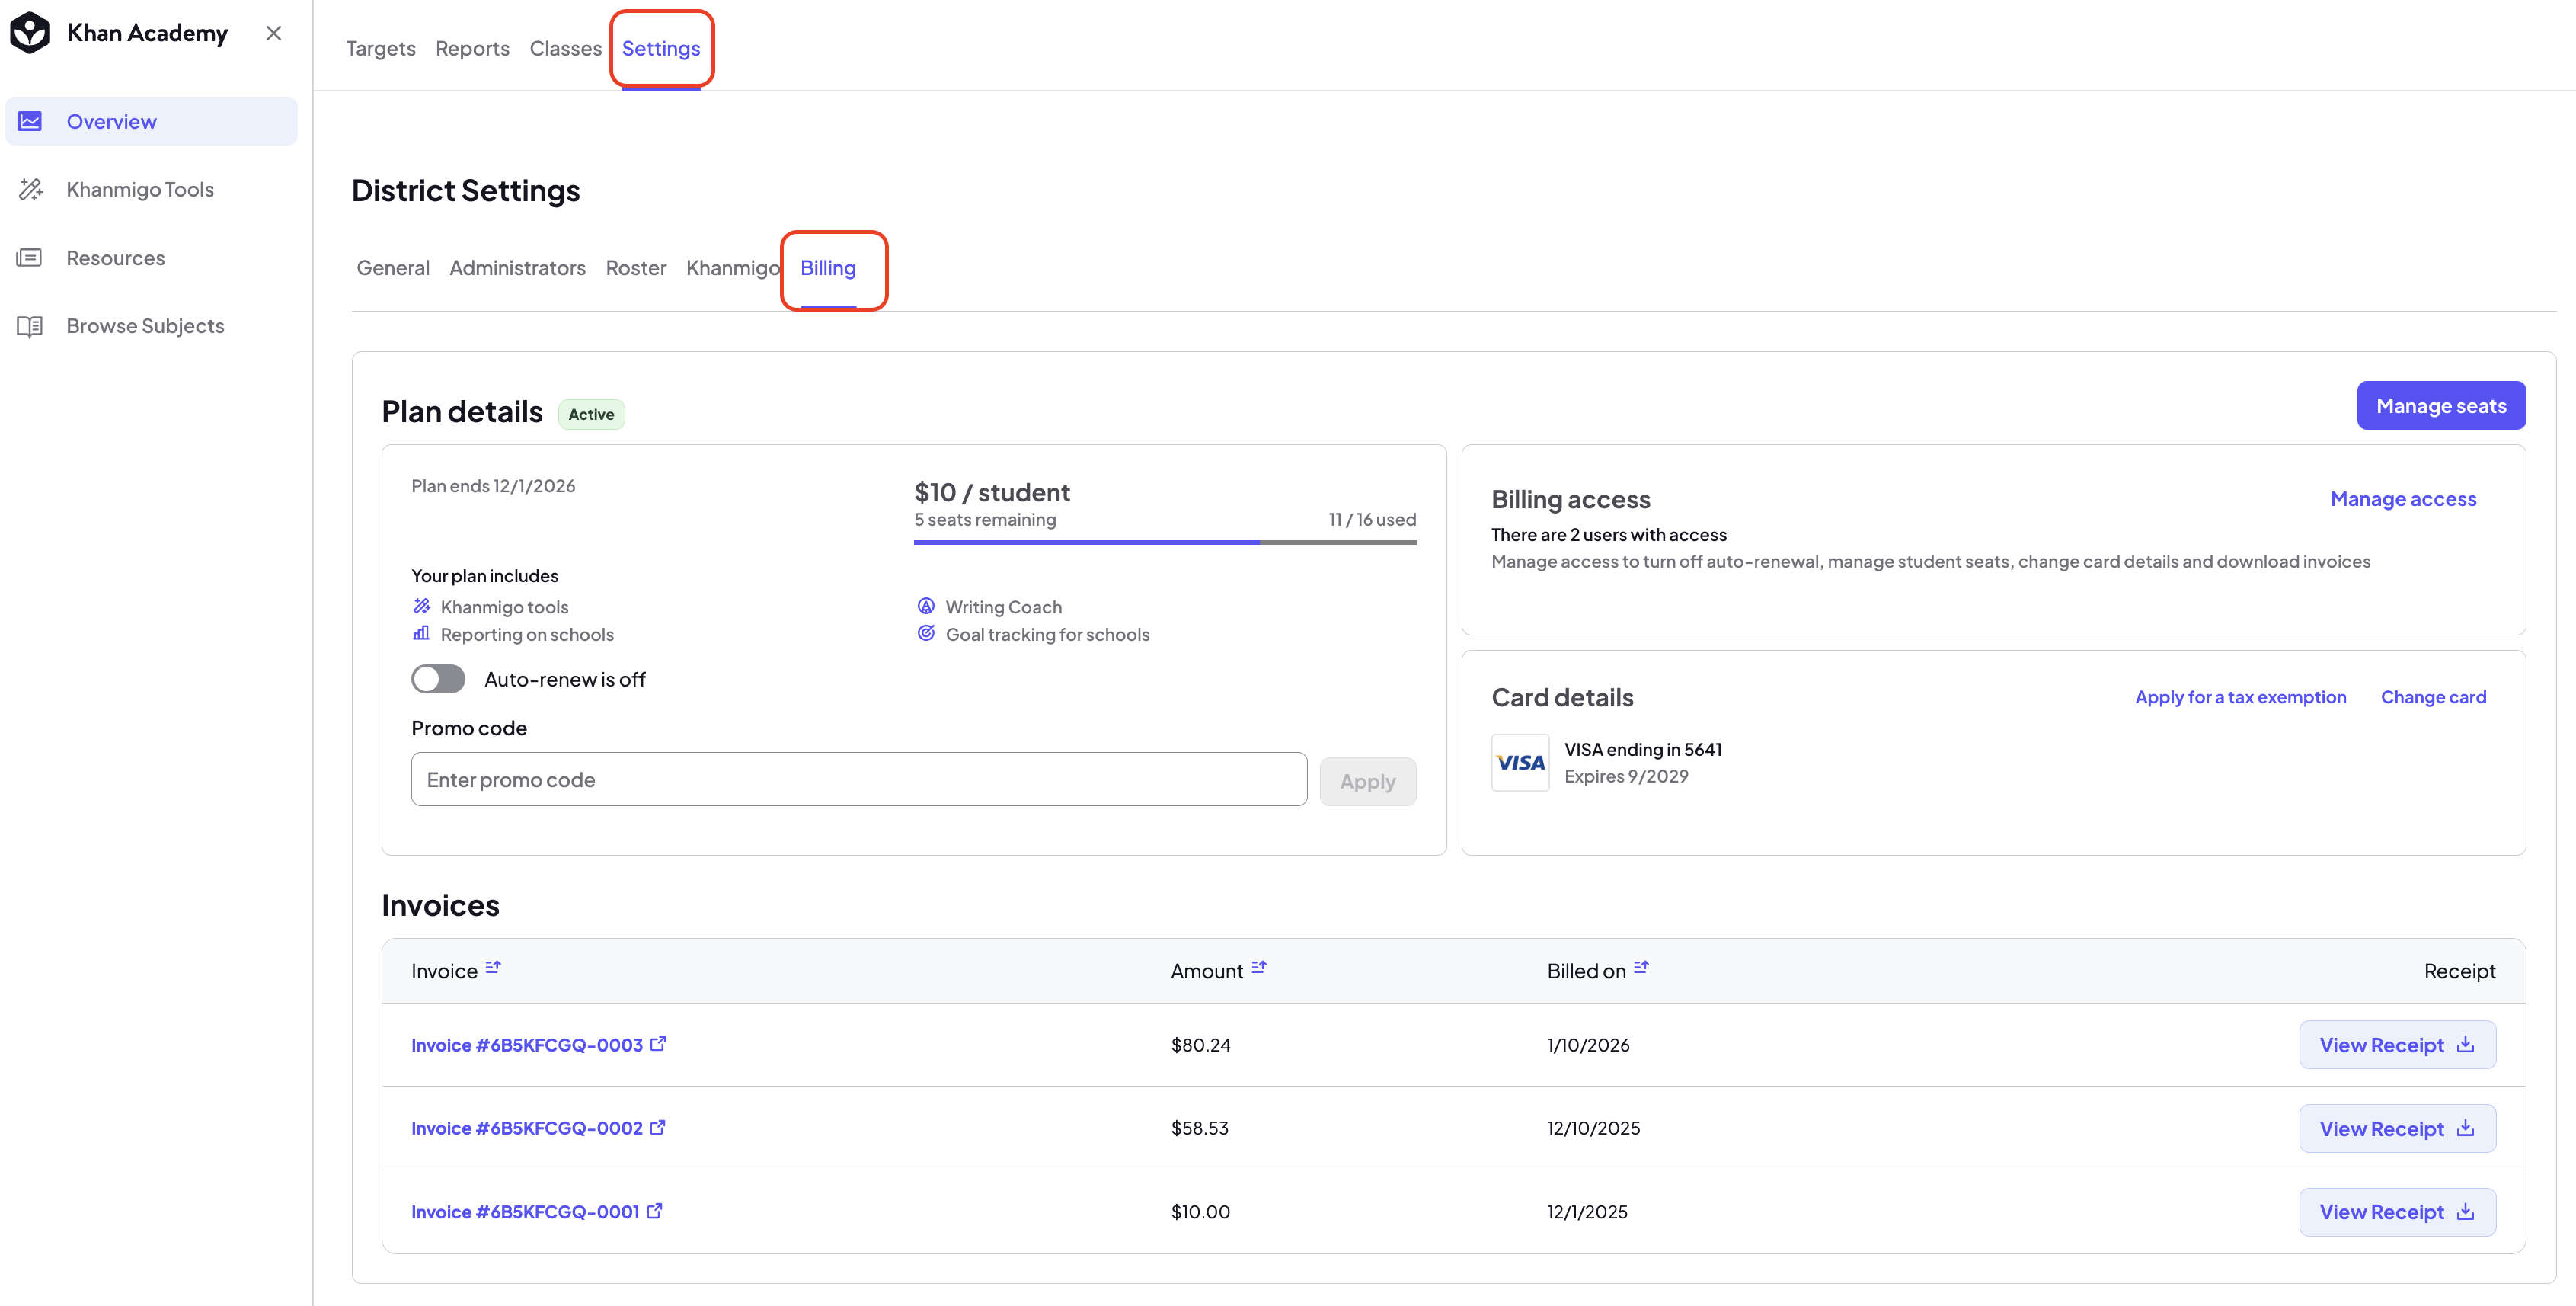The height and width of the screenshot is (1306, 2576).
Task: Click the Manage seats button
Action: (2441, 405)
